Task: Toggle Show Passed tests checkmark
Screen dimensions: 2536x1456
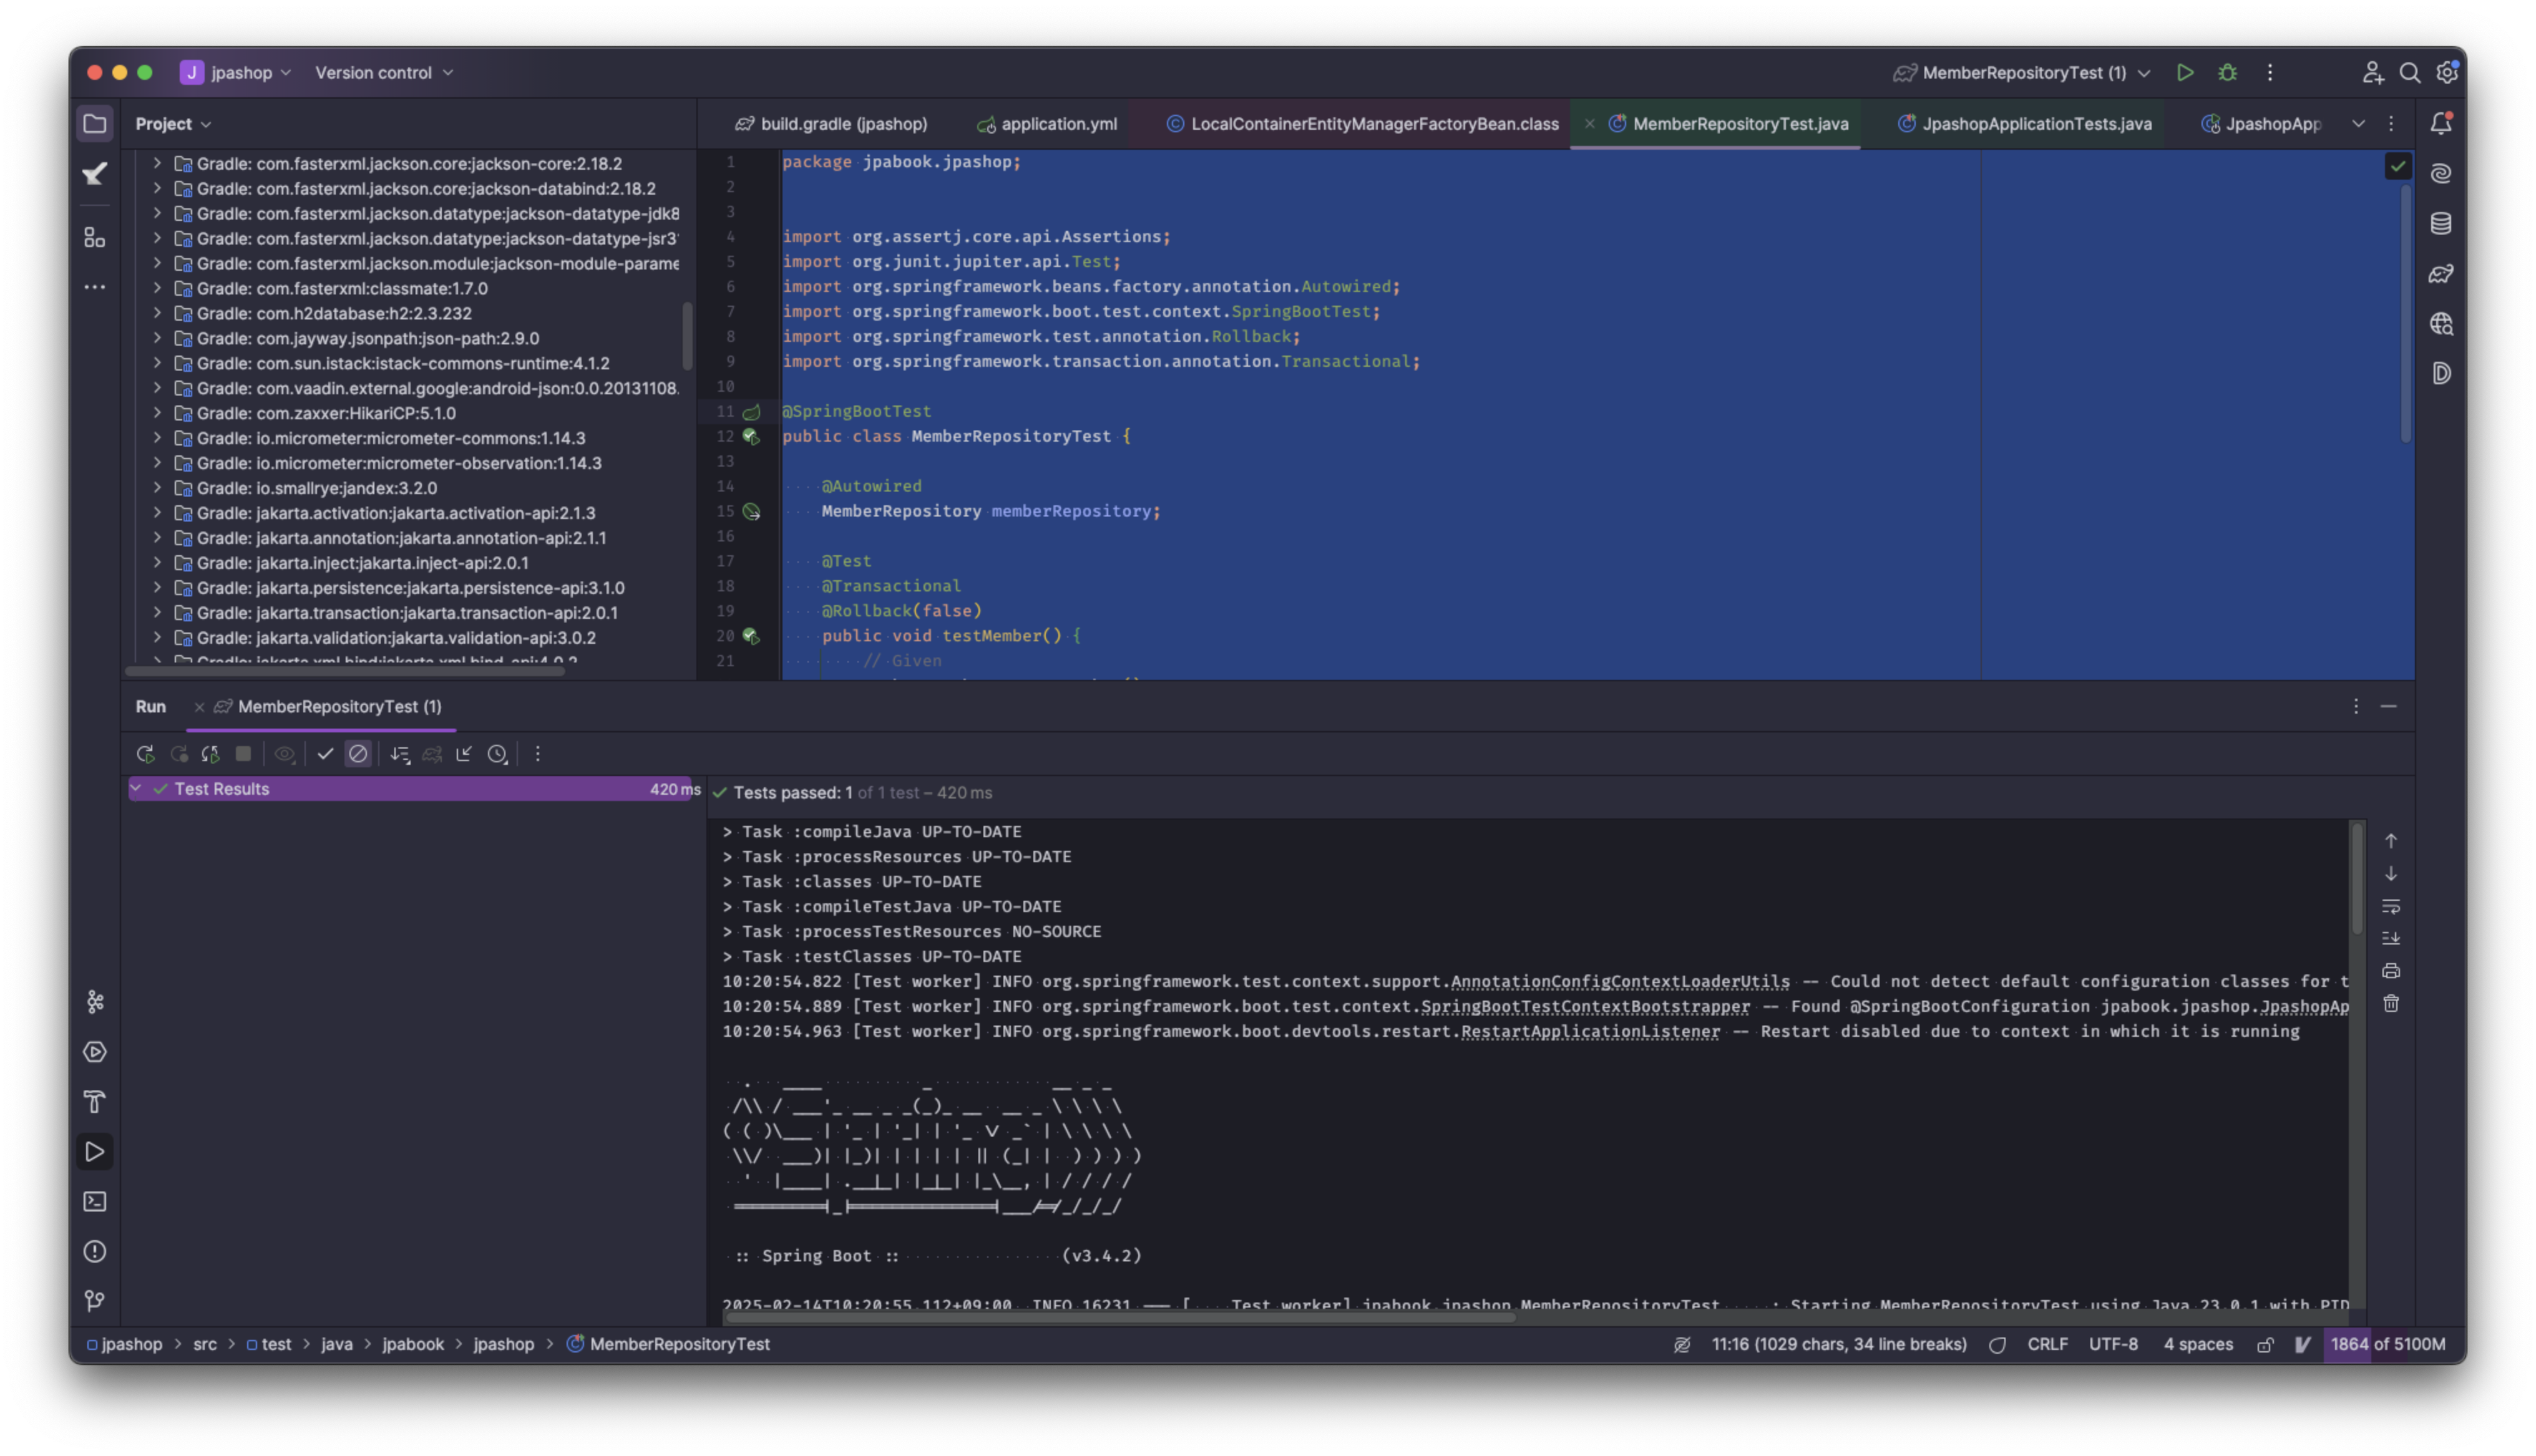Action: (325, 754)
